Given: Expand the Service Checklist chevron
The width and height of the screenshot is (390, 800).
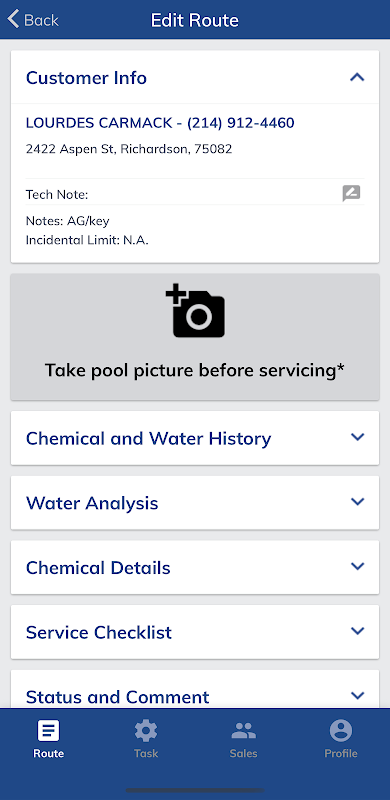Looking at the screenshot, I should pyautogui.click(x=358, y=631).
